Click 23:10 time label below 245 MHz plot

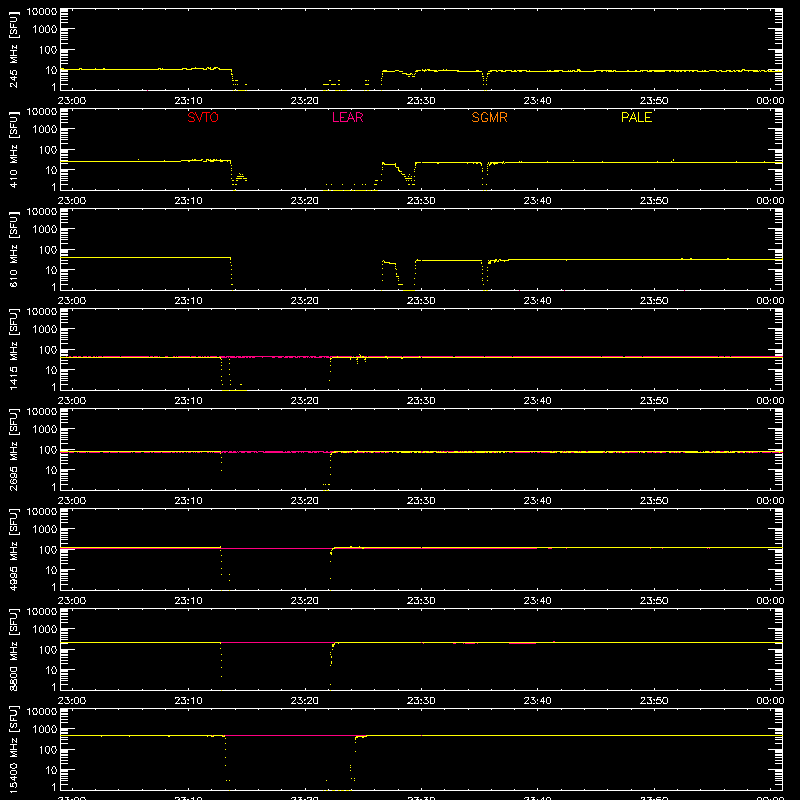click(188, 101)
